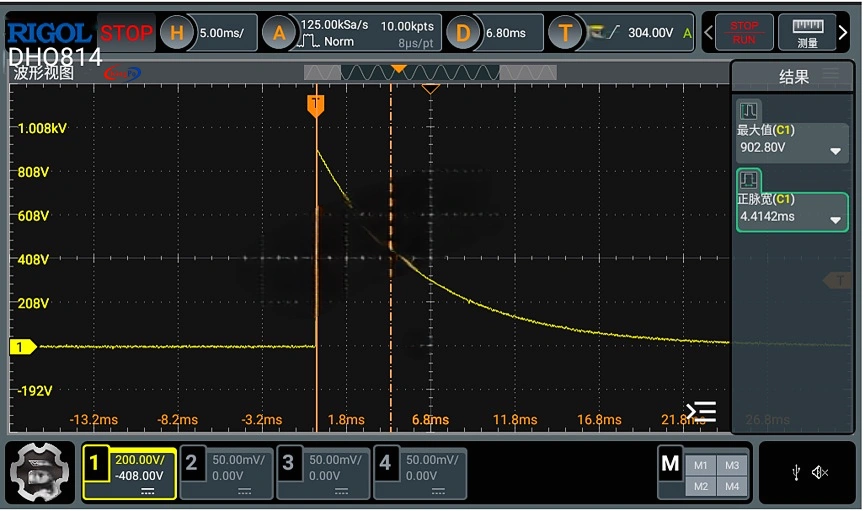Click the STOP RUN button
Image resolution: width=865 pixels, height=511 pixels.
744,33
